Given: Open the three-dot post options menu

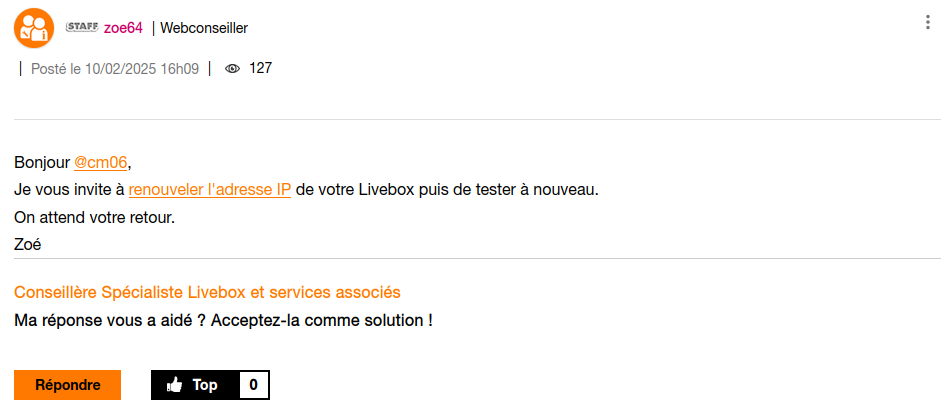Looking at the screenshot, I should click(x=929, y=23).
